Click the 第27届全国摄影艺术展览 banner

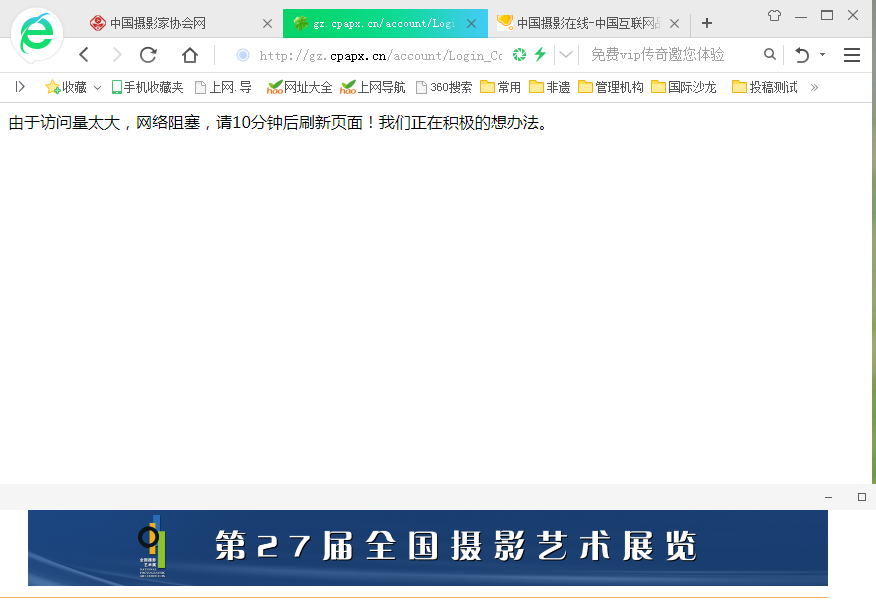428,547
